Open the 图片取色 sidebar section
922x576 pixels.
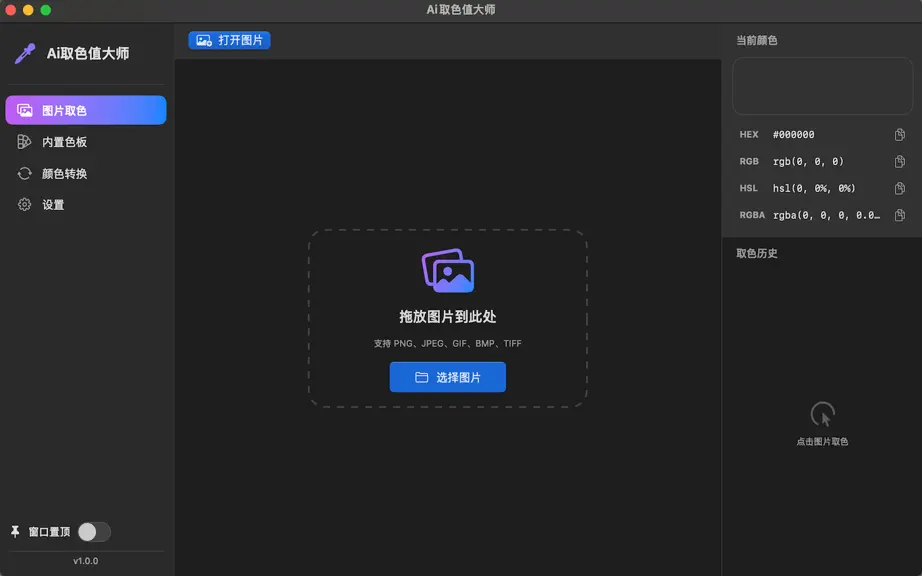click(x=86, y=110)
